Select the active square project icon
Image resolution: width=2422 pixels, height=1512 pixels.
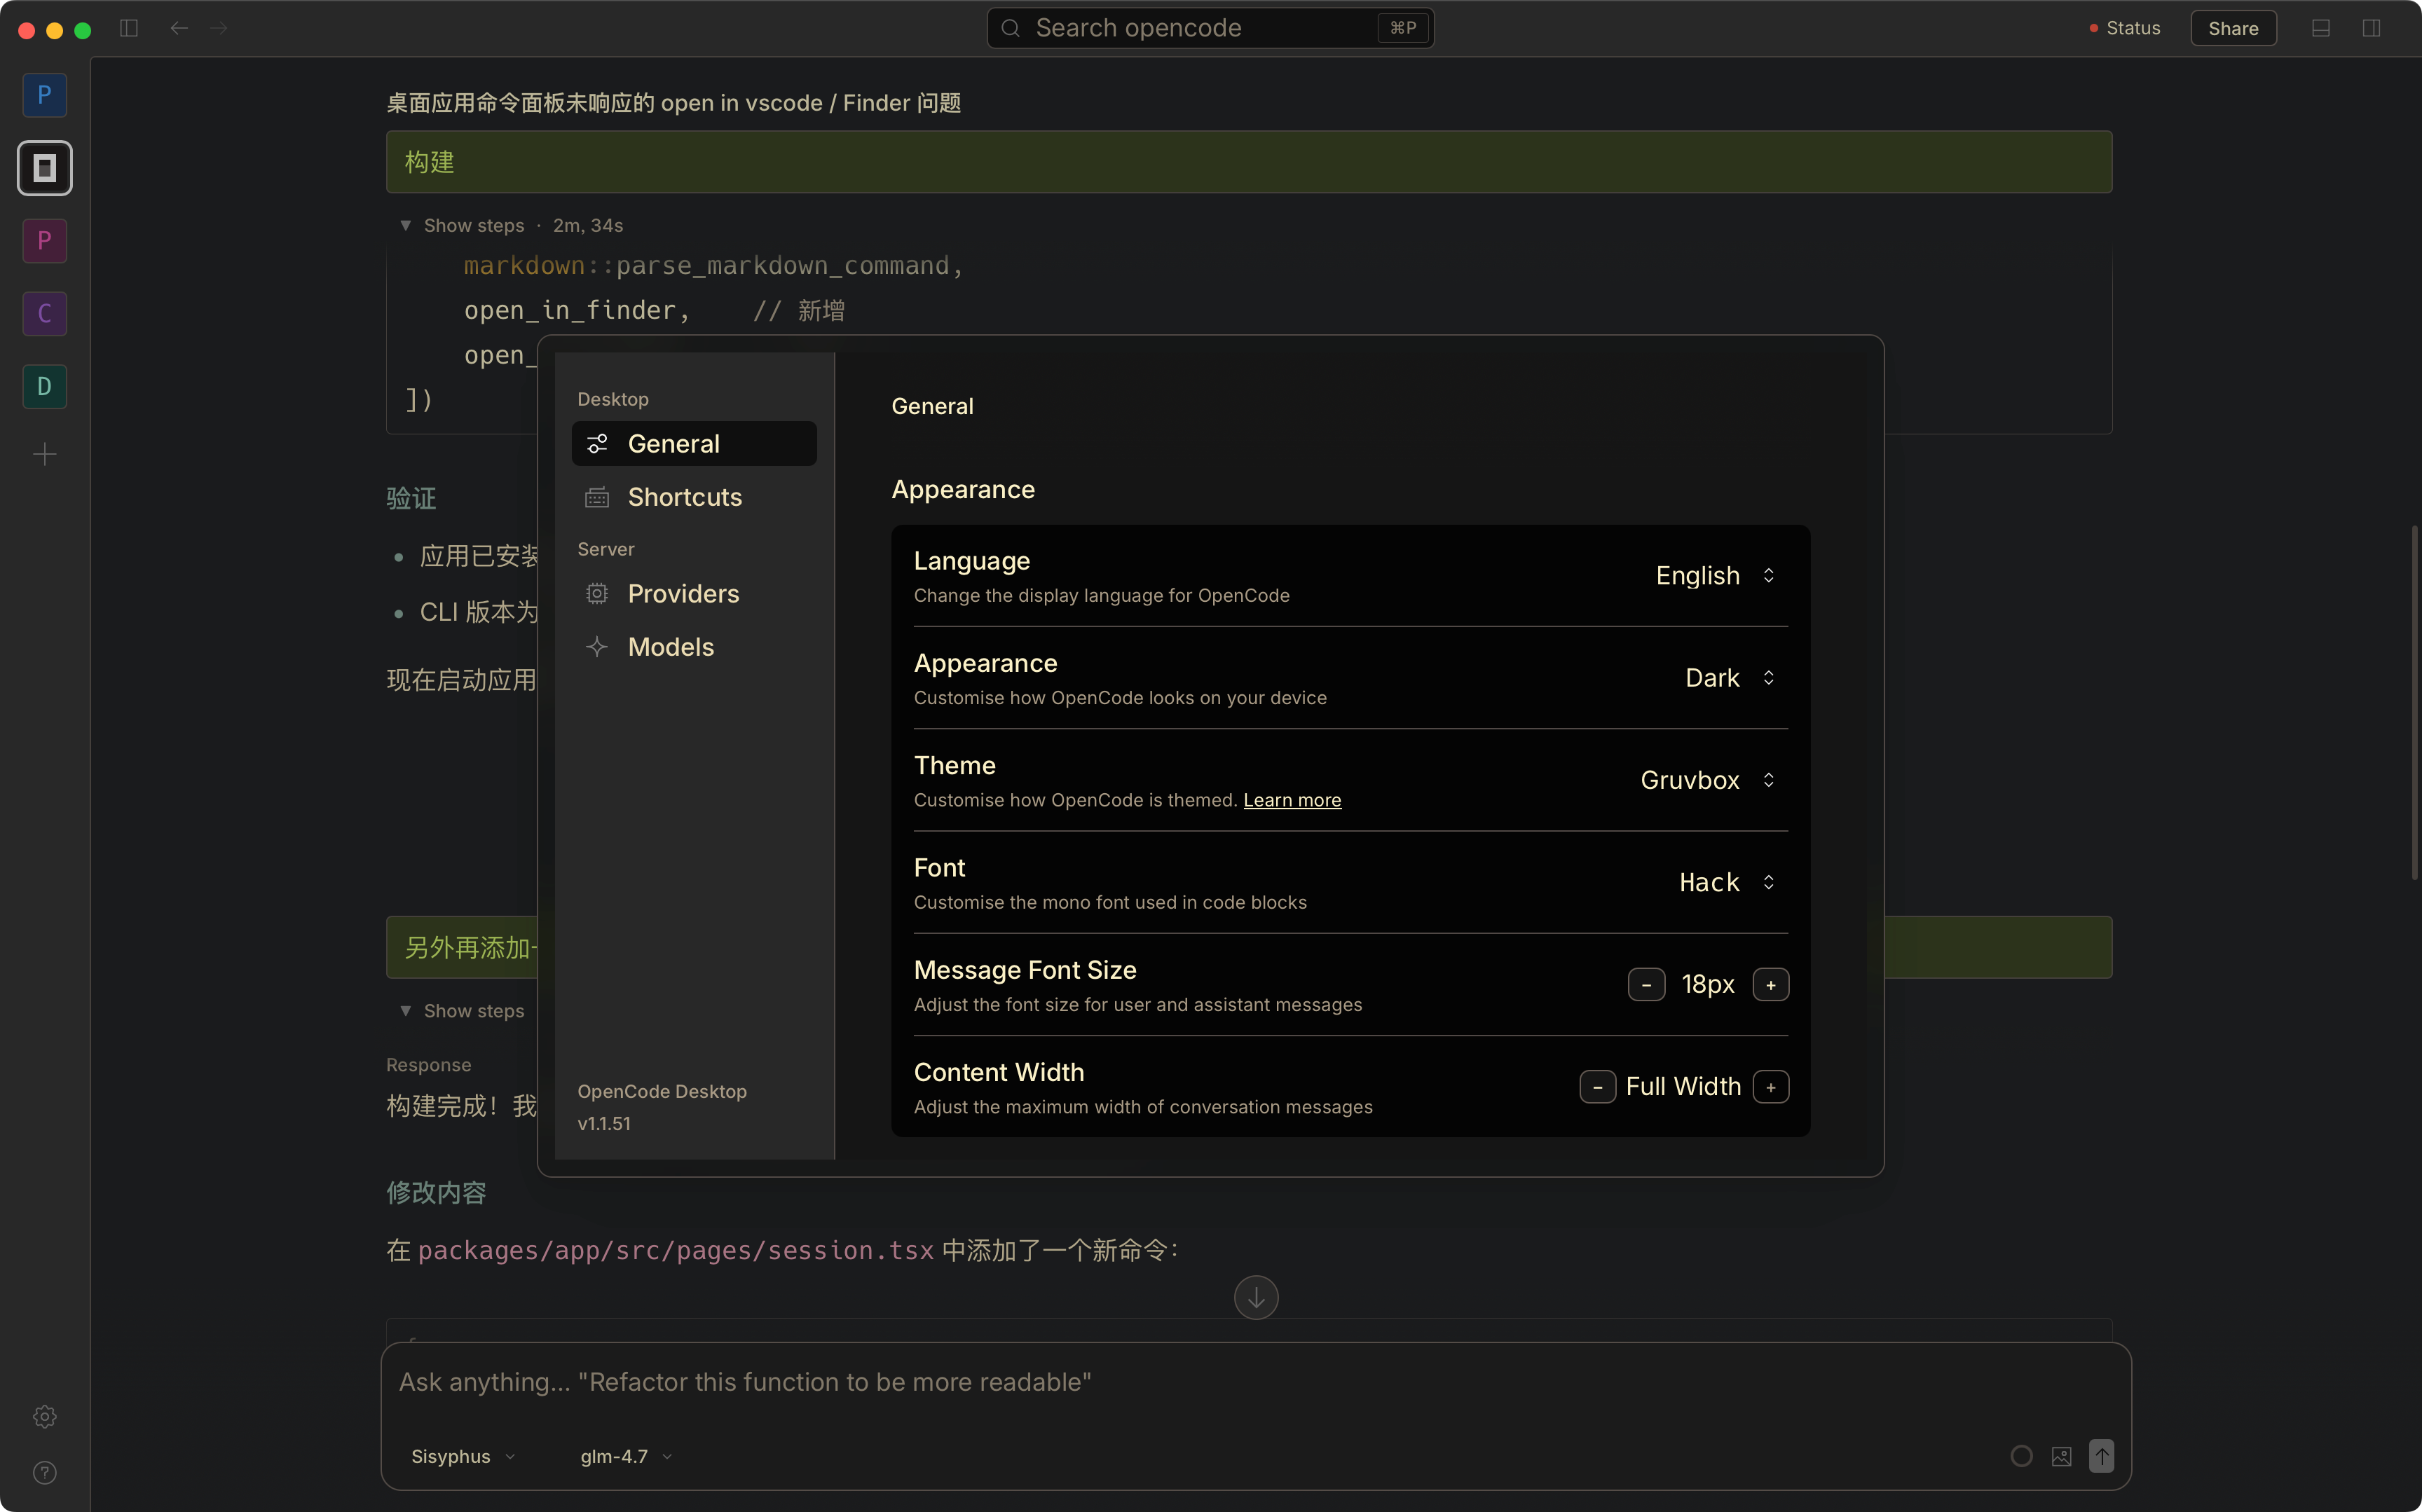(45, 168)
